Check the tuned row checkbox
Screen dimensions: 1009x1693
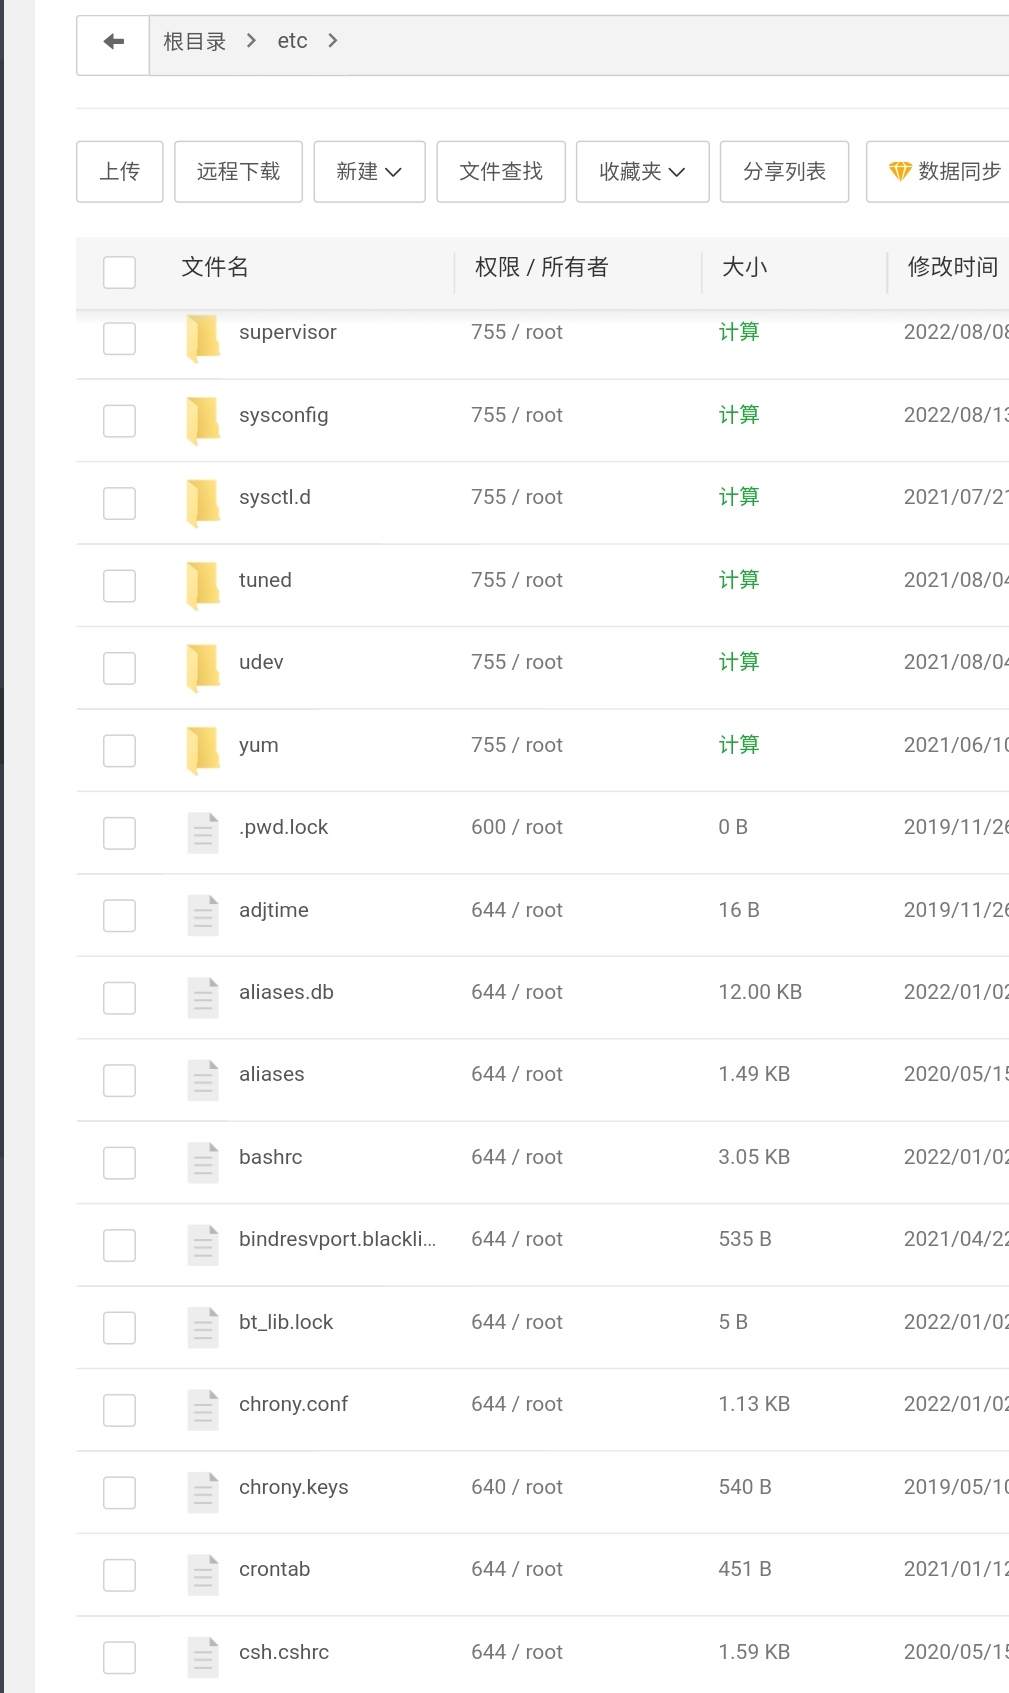pos(119,586)
